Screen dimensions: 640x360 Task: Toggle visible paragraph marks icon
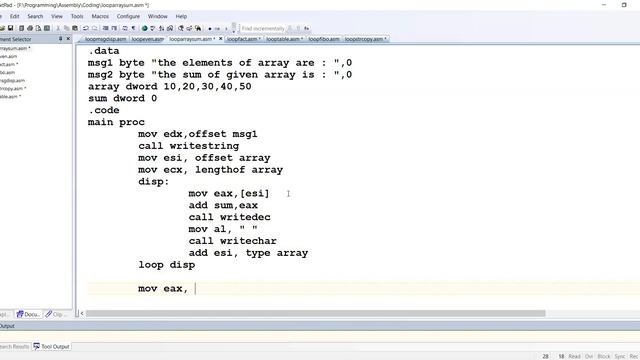click(133, 28)
